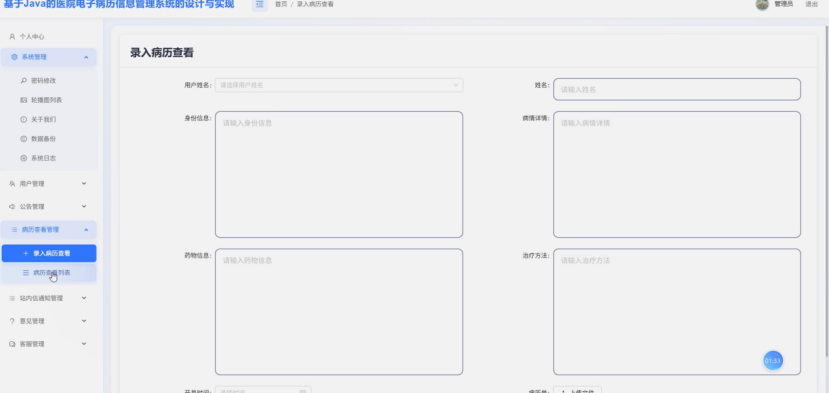Image resolution: width=829 pixels, height=393 pixels.
Task: Click the info icon beside 关于我们
Action: [x=23, y=120]
